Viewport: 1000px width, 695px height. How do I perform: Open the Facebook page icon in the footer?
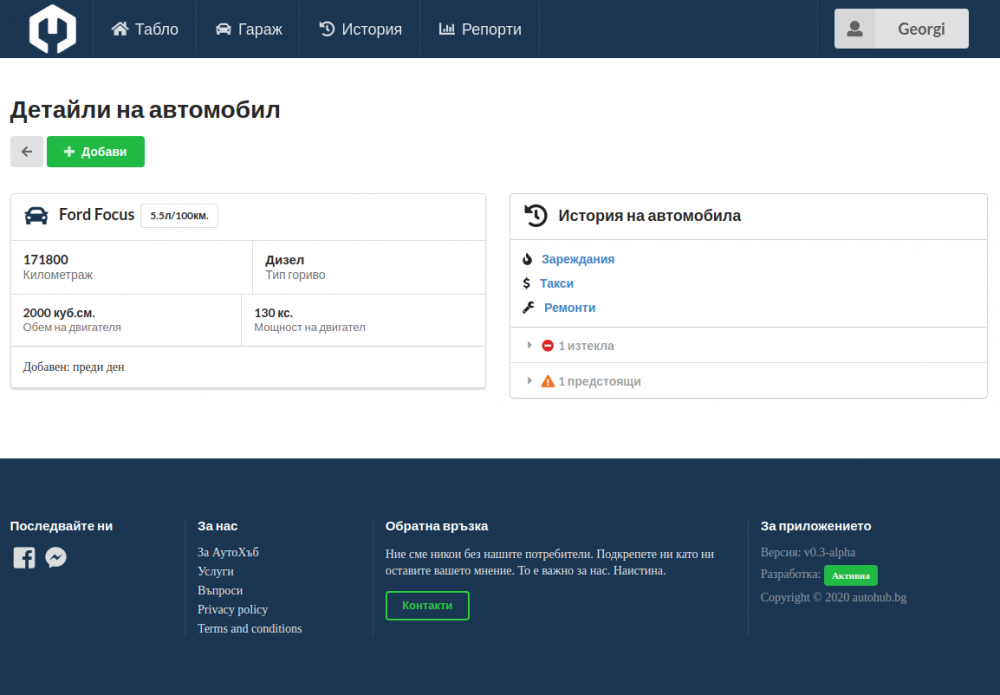(x=24, y=558)
